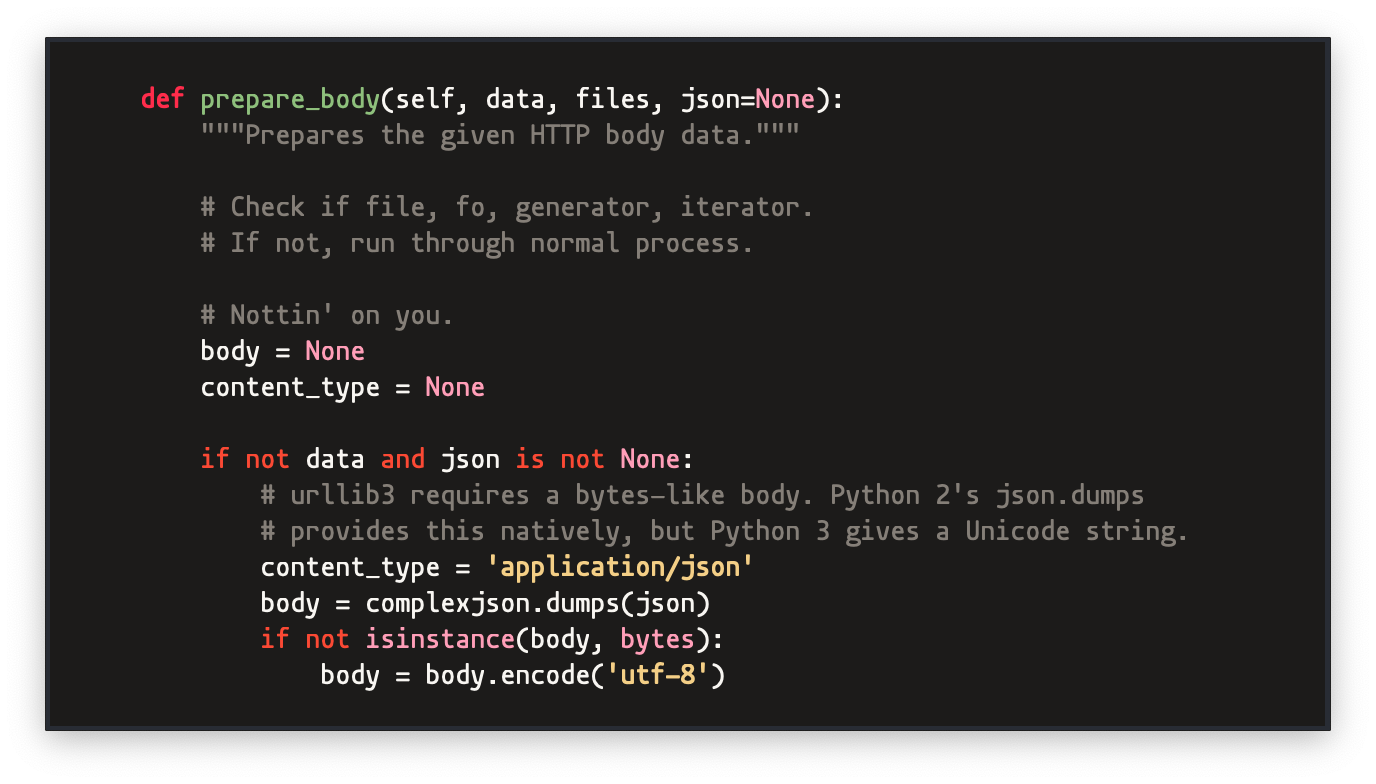
Task: Click the comment 'Check if file, fo, generator, iterator.'
Action: pos(507,208)
